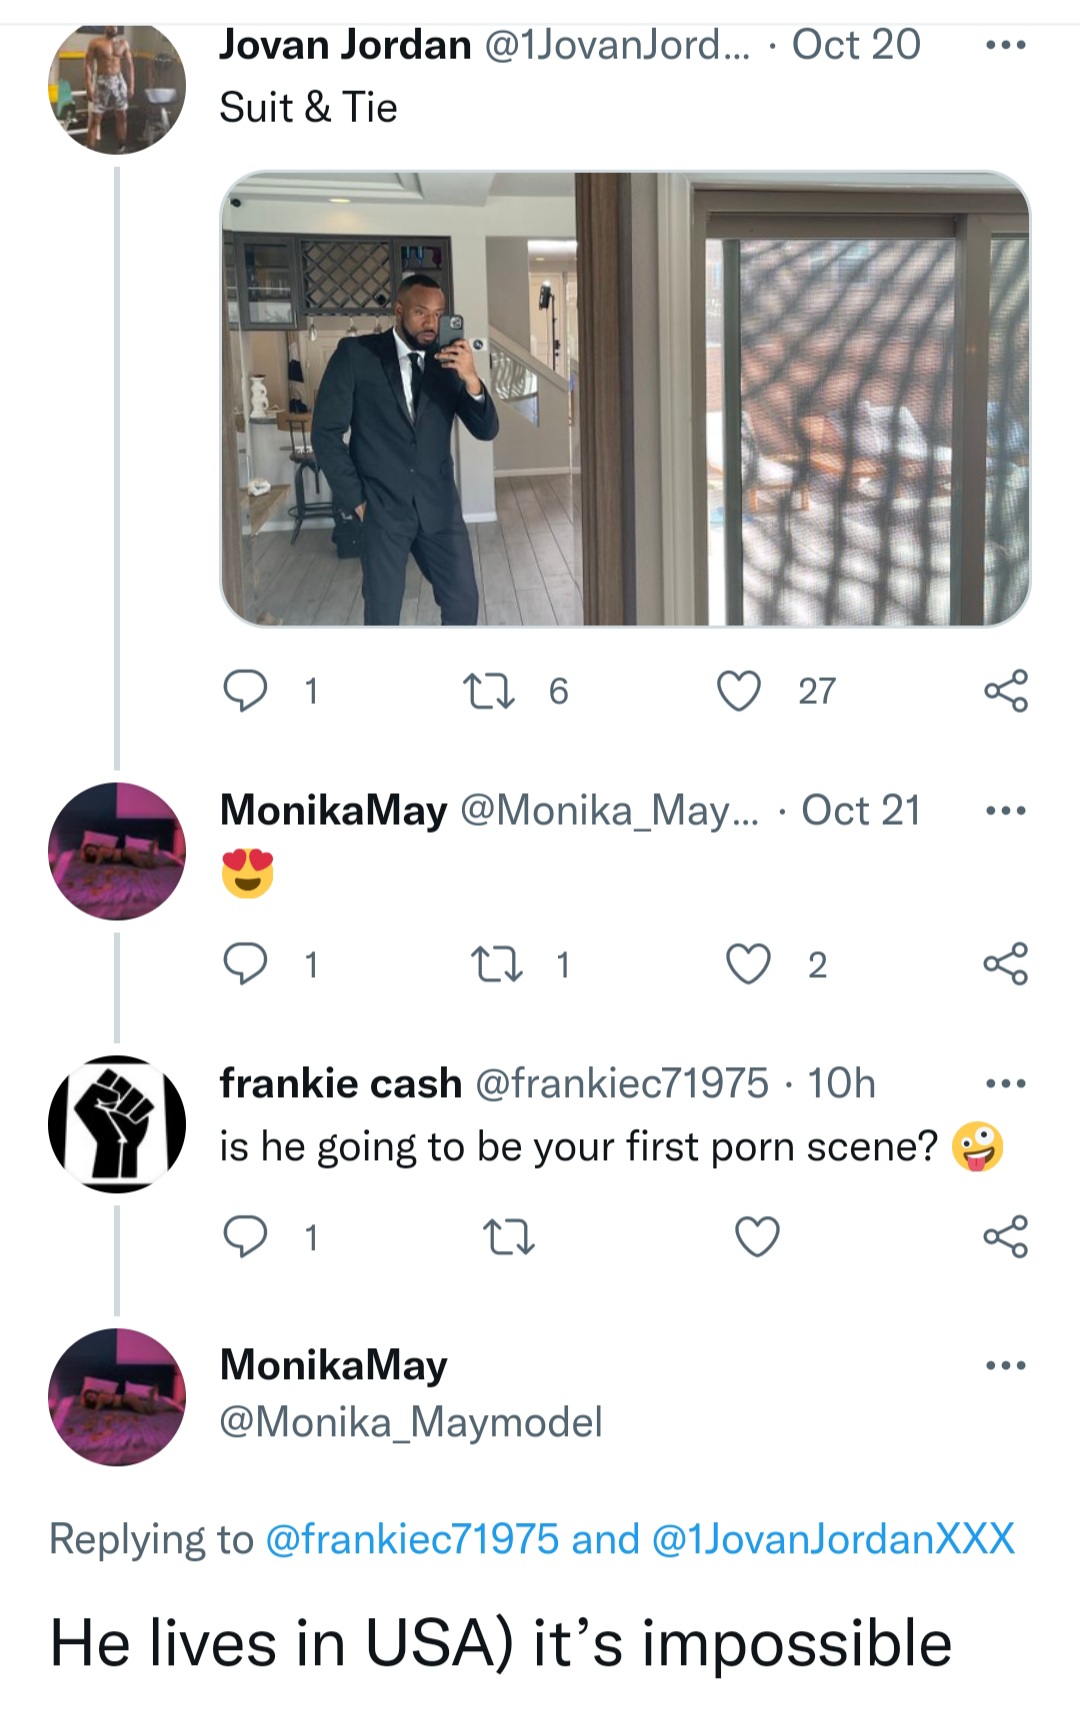Retweet MonikaMay's heart-eyes emoji tweet
The height and width of the screenshot is (1725, 1080).
(495, 964)
